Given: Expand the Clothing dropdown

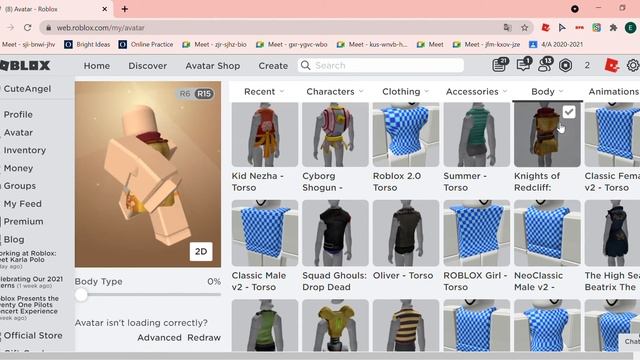Looking at the screenshot, I should tap(405, 91).
